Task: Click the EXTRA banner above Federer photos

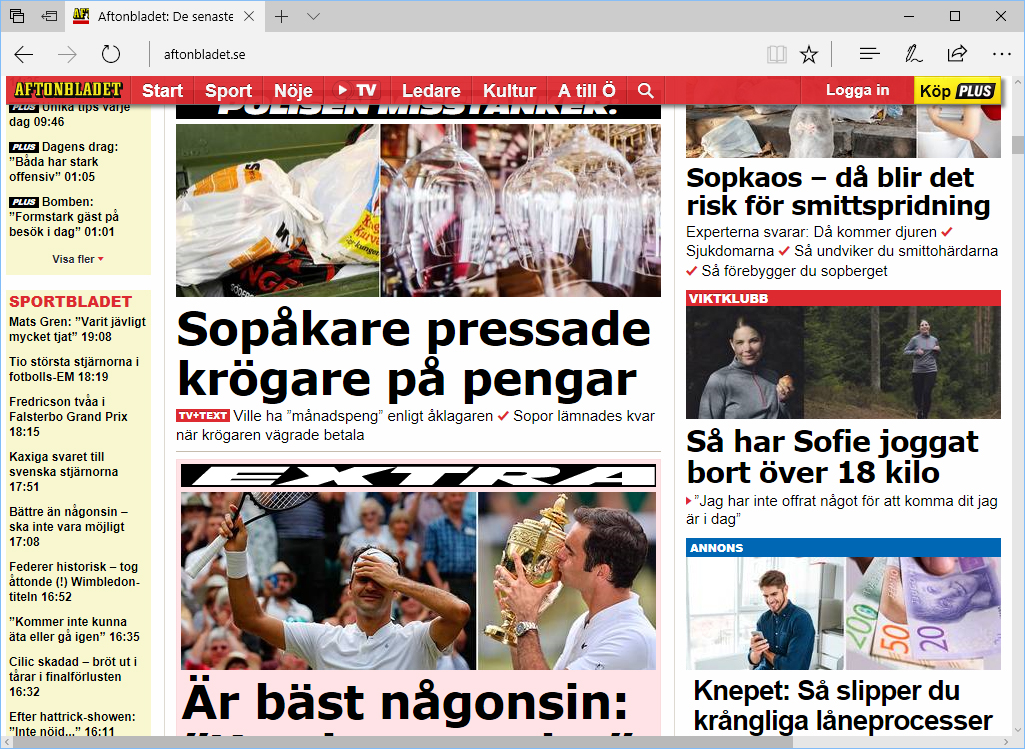Action: click(418, 475)
